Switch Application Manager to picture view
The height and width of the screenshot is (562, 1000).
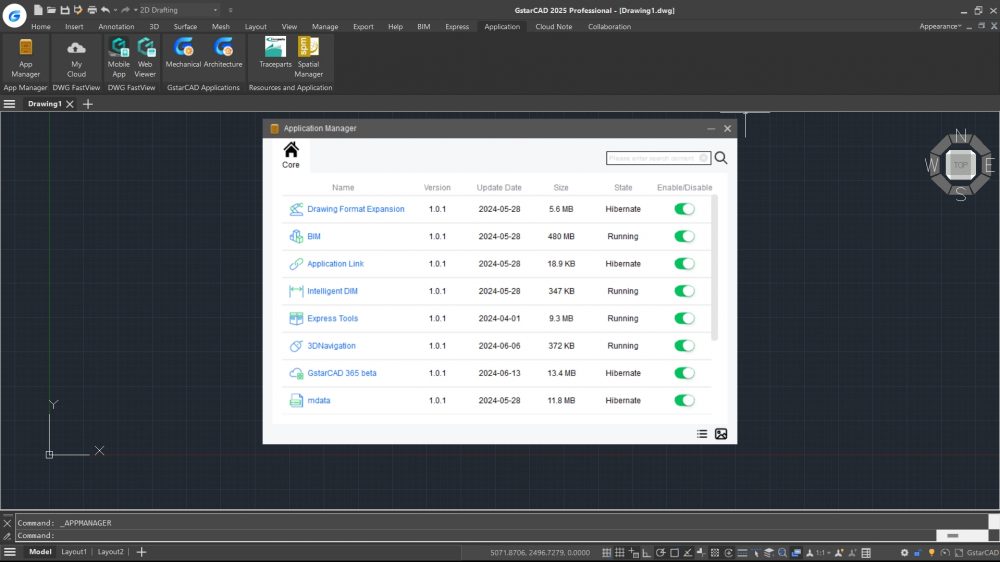click(x=721, y=434)
